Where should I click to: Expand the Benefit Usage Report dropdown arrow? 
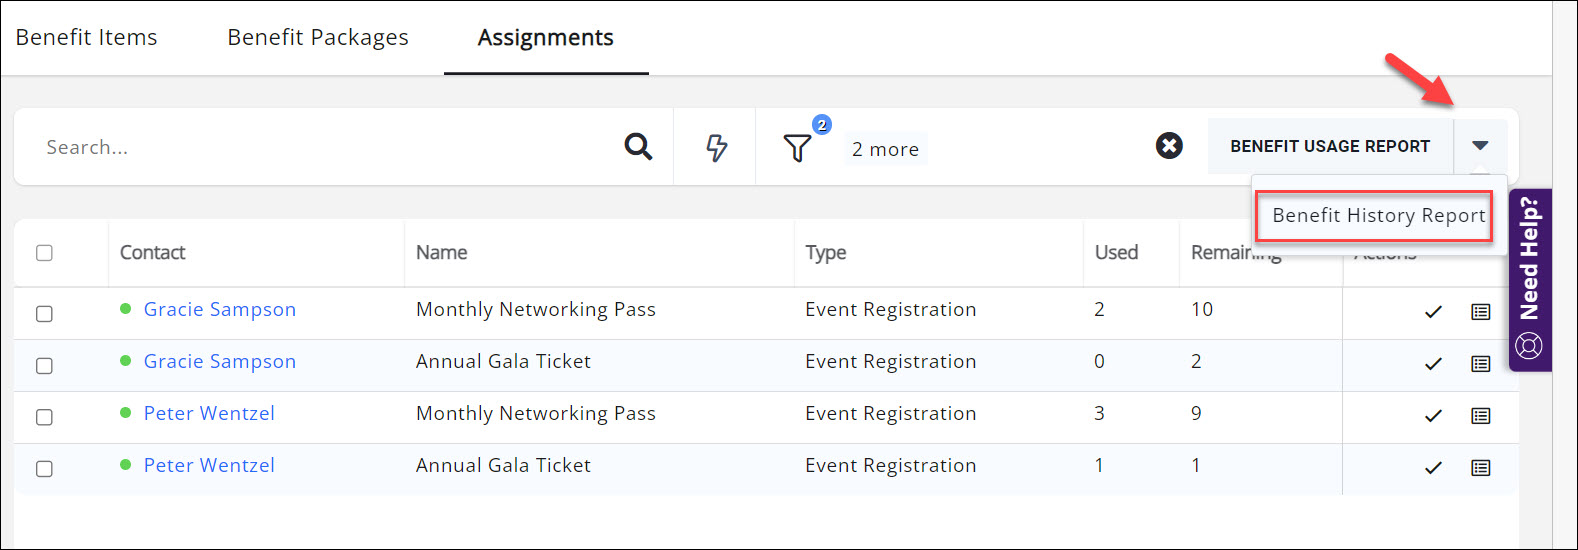coord(1480,146)
